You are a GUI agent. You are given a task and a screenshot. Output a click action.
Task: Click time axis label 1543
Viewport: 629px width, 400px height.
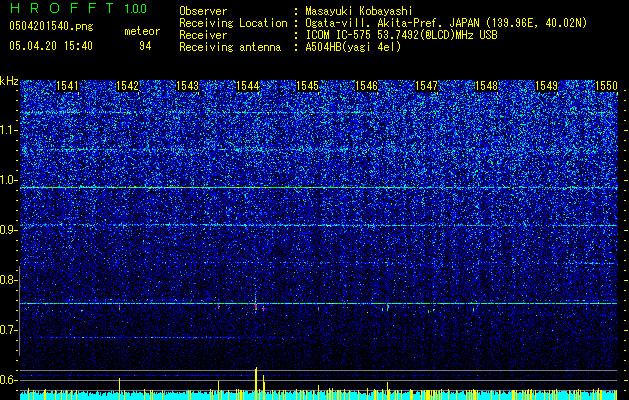pos(187,86)
